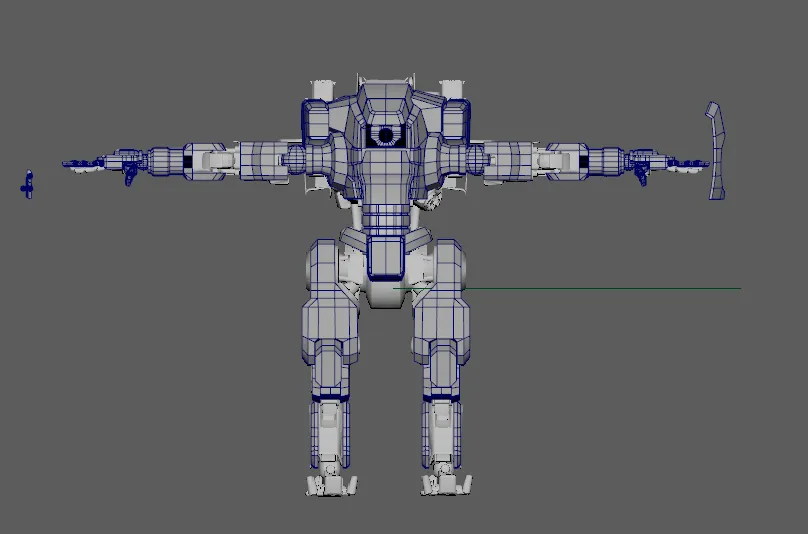Click the green axis line right of the hips
The height and width of the screenshot is (534, 808).
(x=600, y=289)
